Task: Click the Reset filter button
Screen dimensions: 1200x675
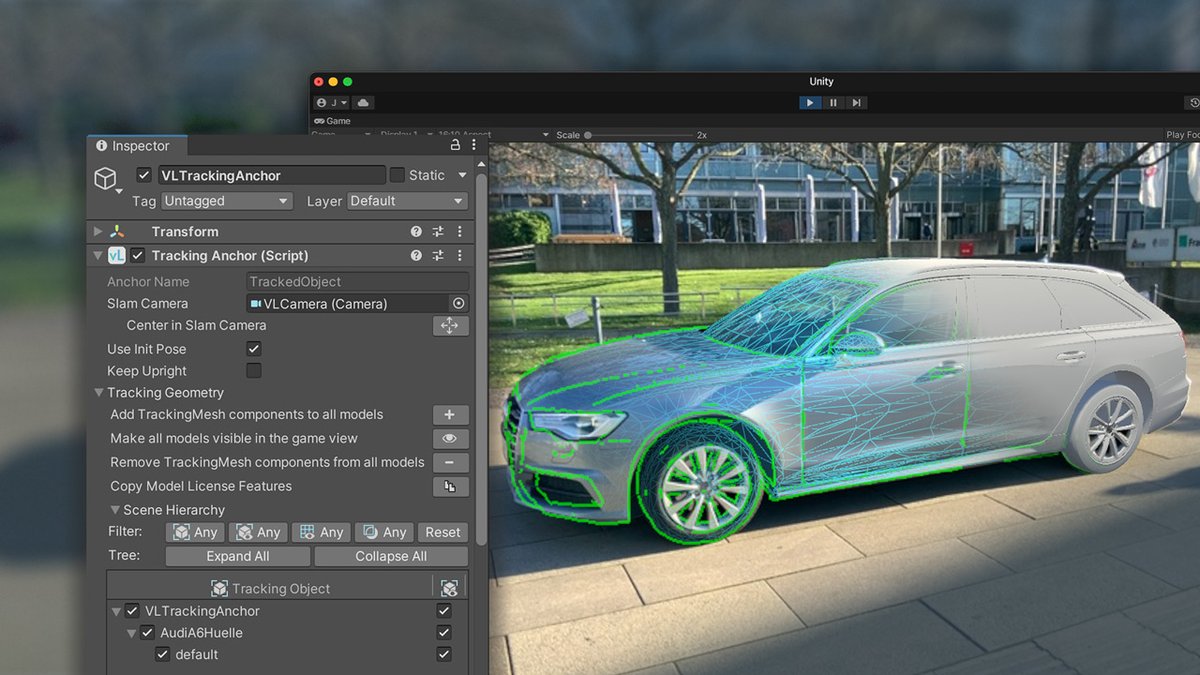Action: [443, 532]
